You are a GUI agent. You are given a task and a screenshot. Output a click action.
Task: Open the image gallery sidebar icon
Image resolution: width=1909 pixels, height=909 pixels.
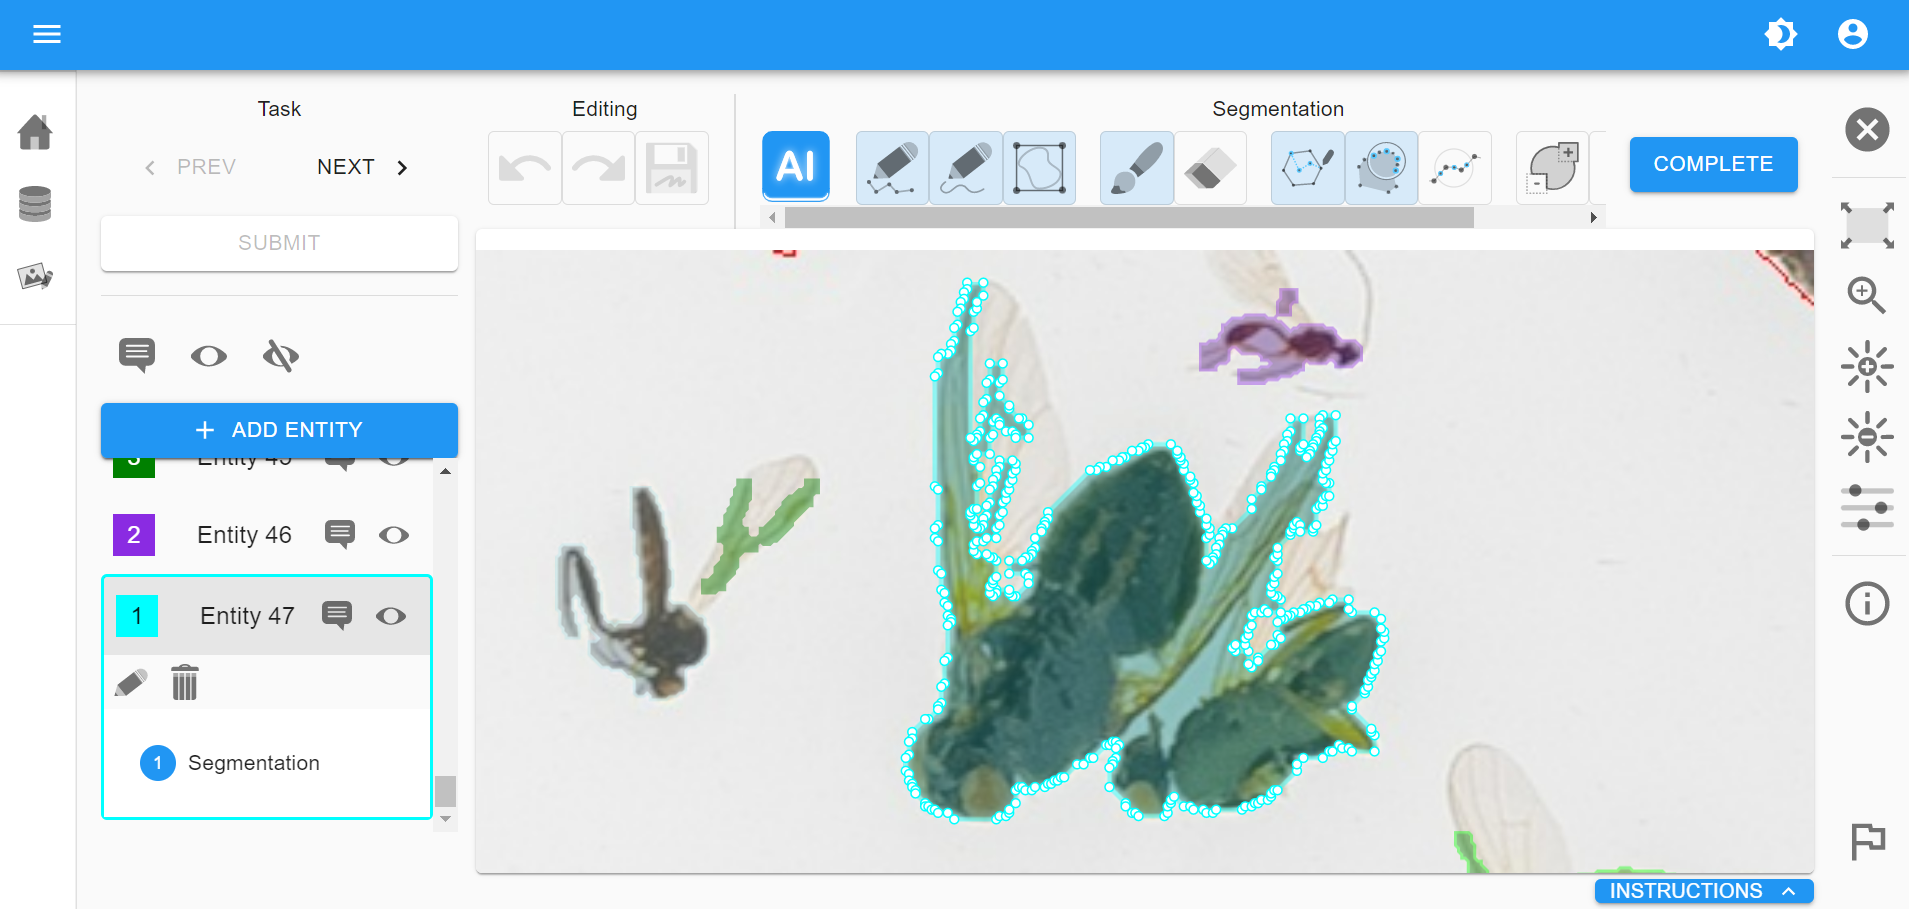pos(35,276)
